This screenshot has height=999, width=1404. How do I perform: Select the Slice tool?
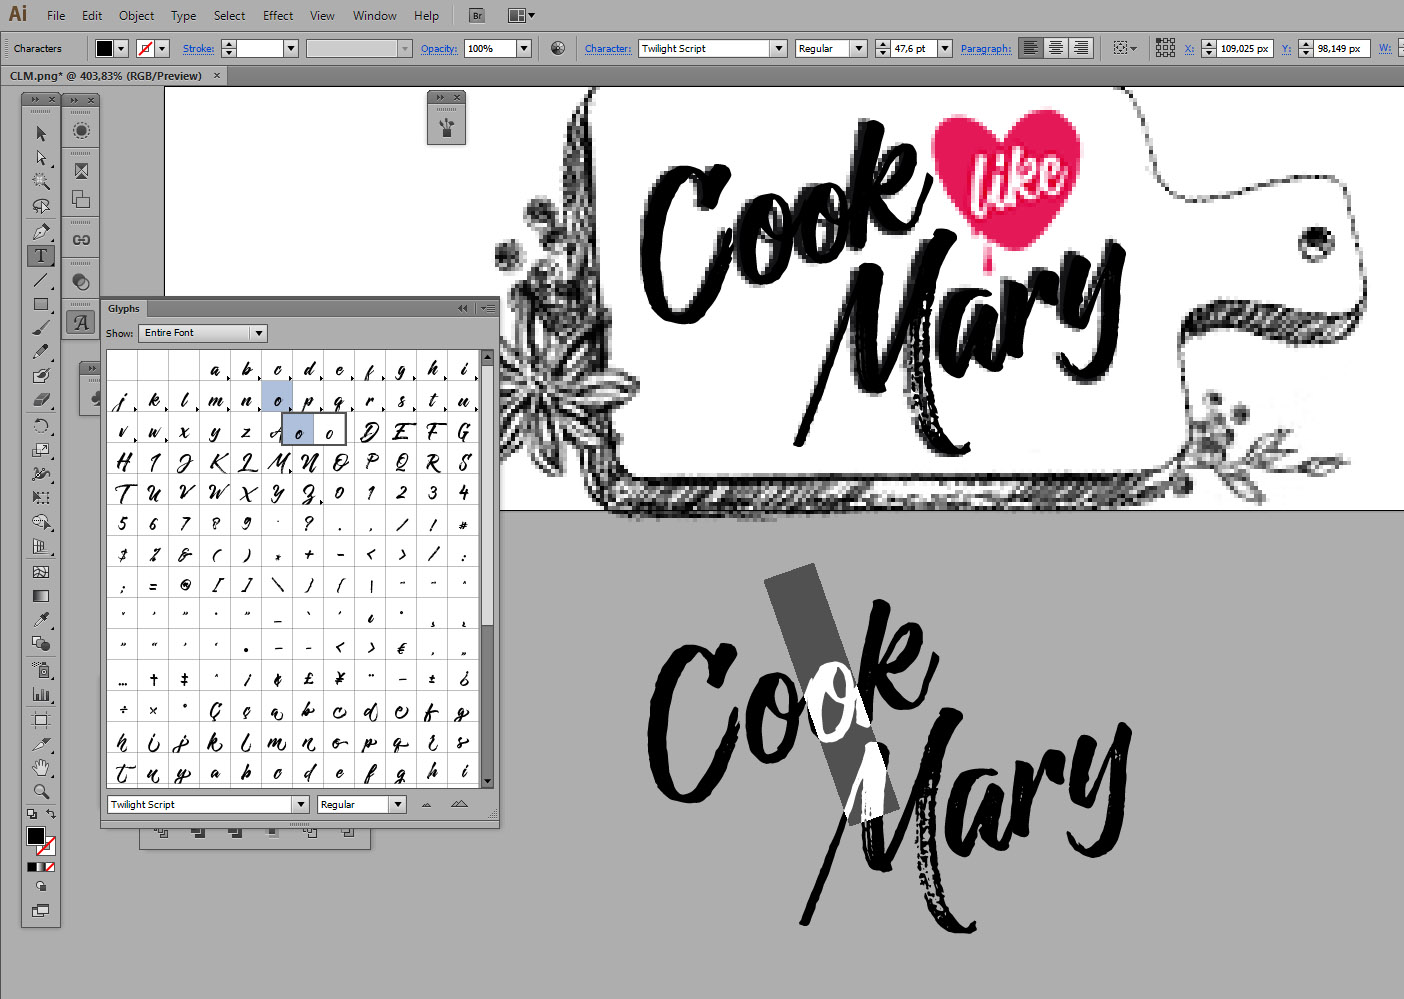pyautogui.click(x=41, y=744)
